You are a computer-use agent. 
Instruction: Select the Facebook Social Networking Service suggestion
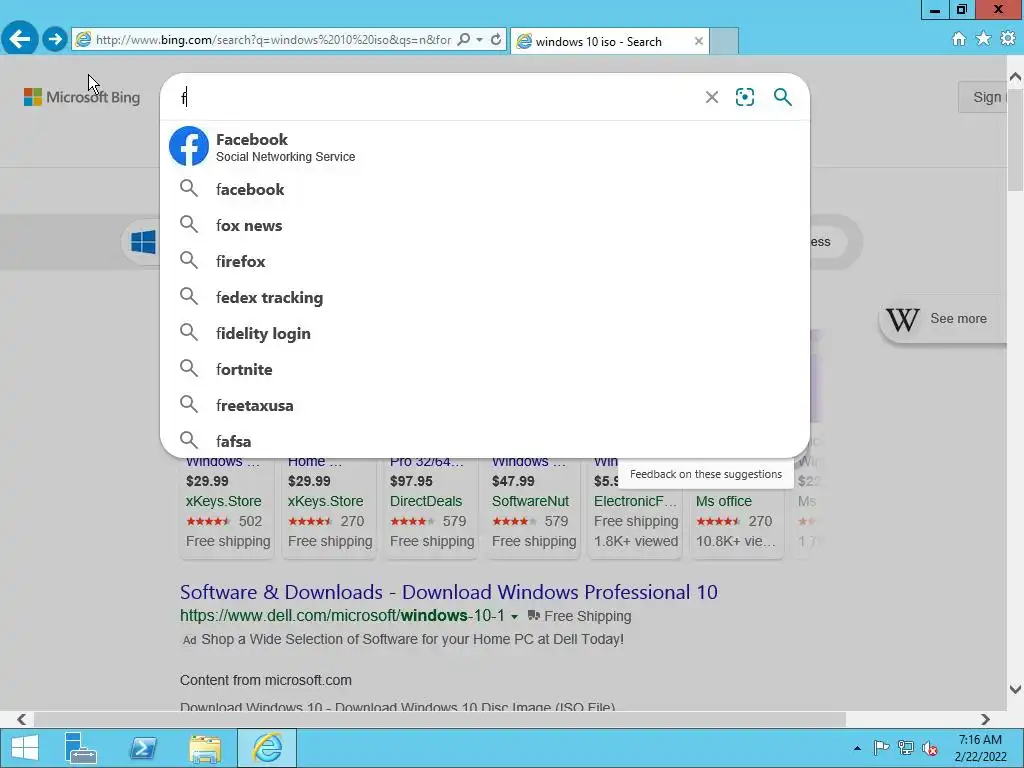point(485,147)
